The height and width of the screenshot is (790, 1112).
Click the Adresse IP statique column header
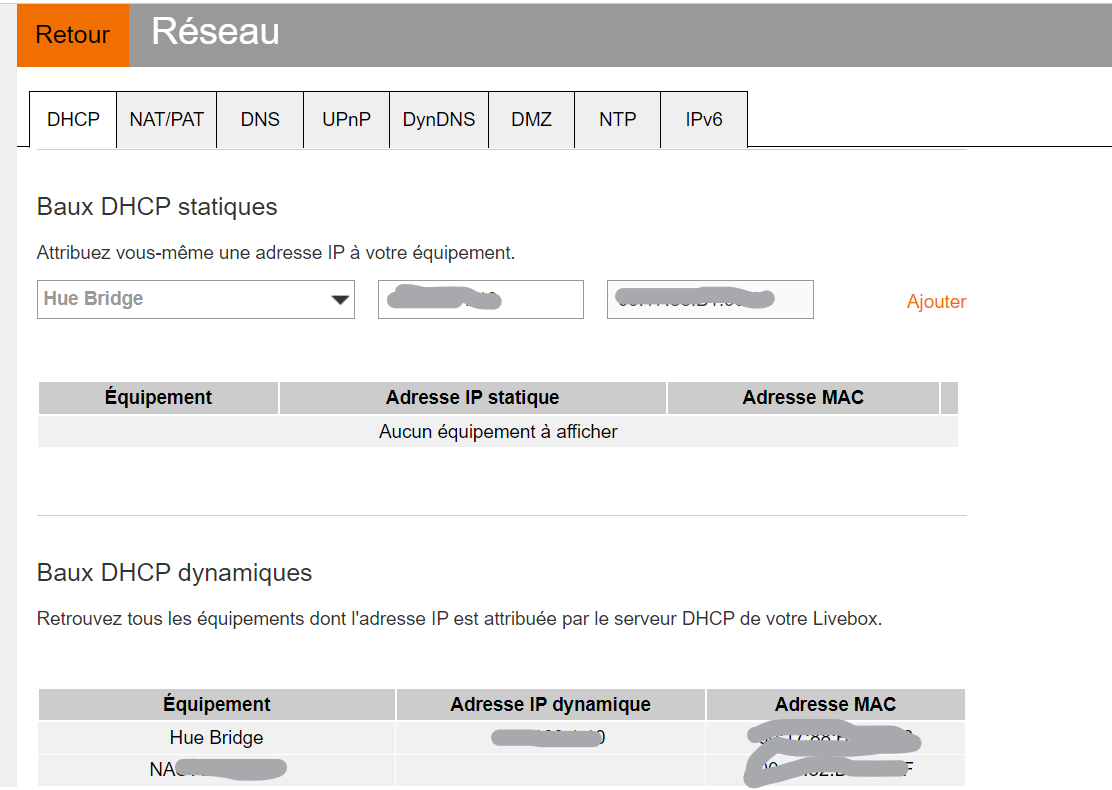tap(472, 397)
